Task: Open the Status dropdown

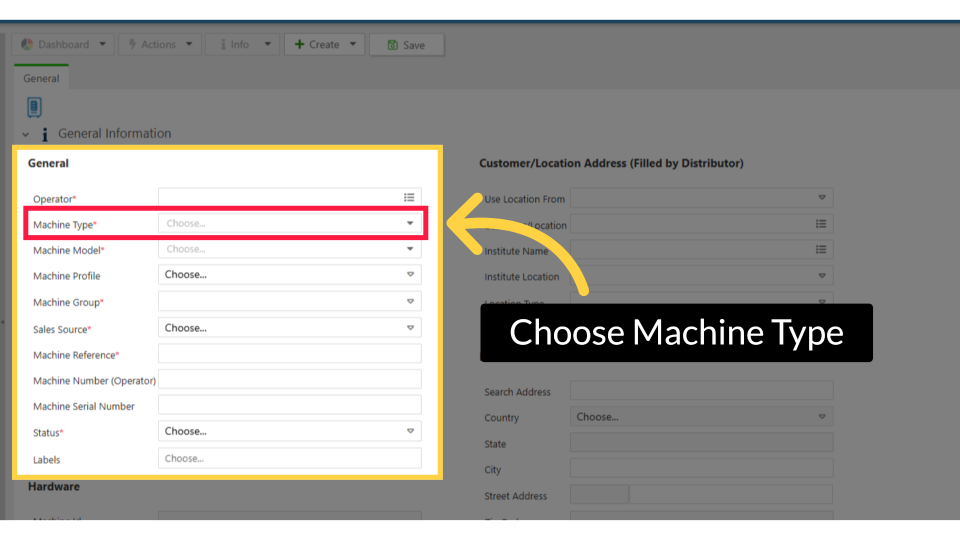Action: (289, 432)
